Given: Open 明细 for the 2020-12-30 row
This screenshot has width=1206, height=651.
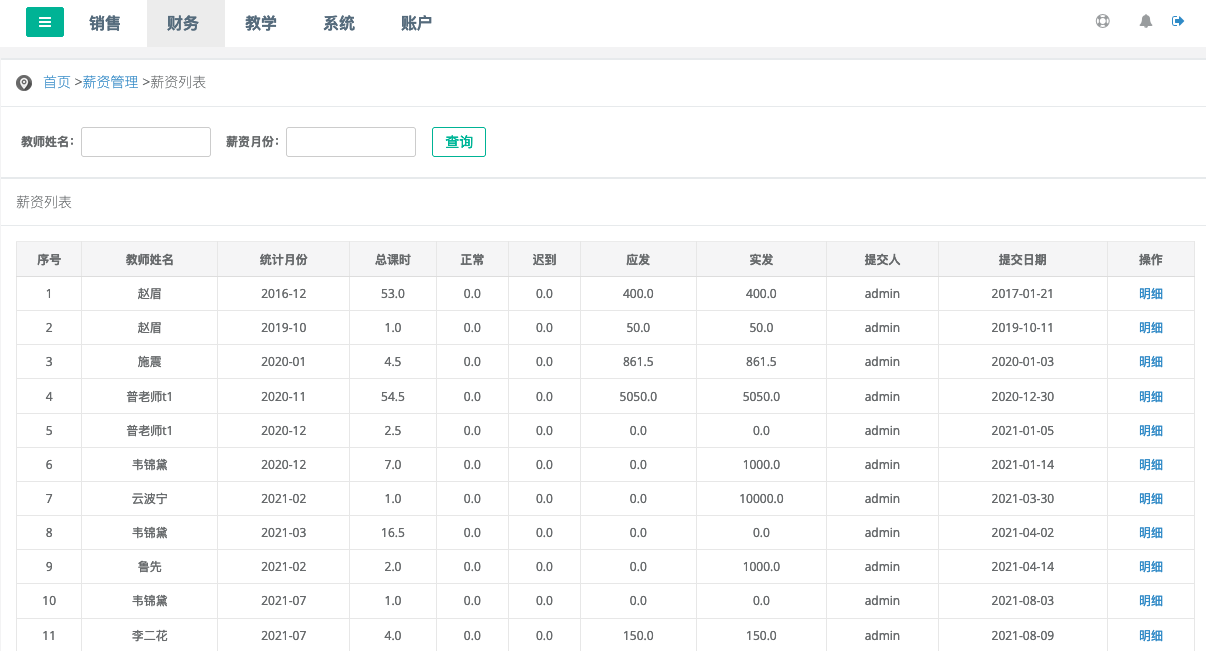Looking at the screenshot, I should click(x=1151, y=396).
